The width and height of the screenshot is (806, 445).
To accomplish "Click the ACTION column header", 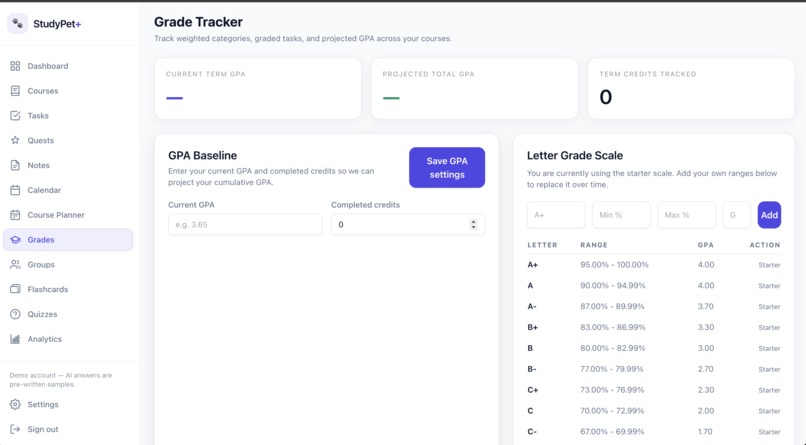I will point(765,245).
